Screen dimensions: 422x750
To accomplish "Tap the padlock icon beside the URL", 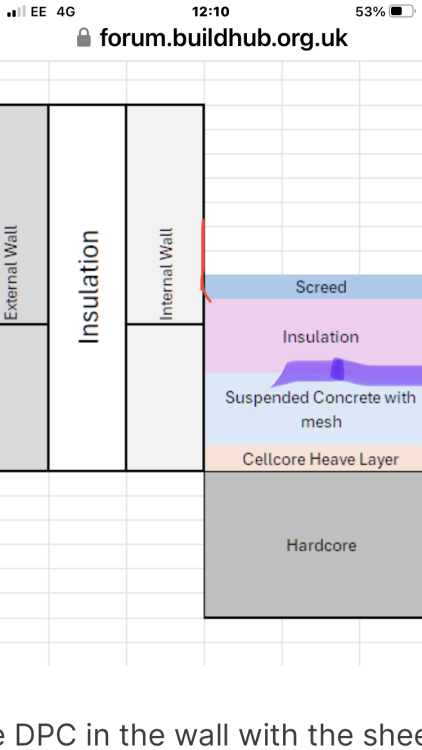I will tap(83, 37).
